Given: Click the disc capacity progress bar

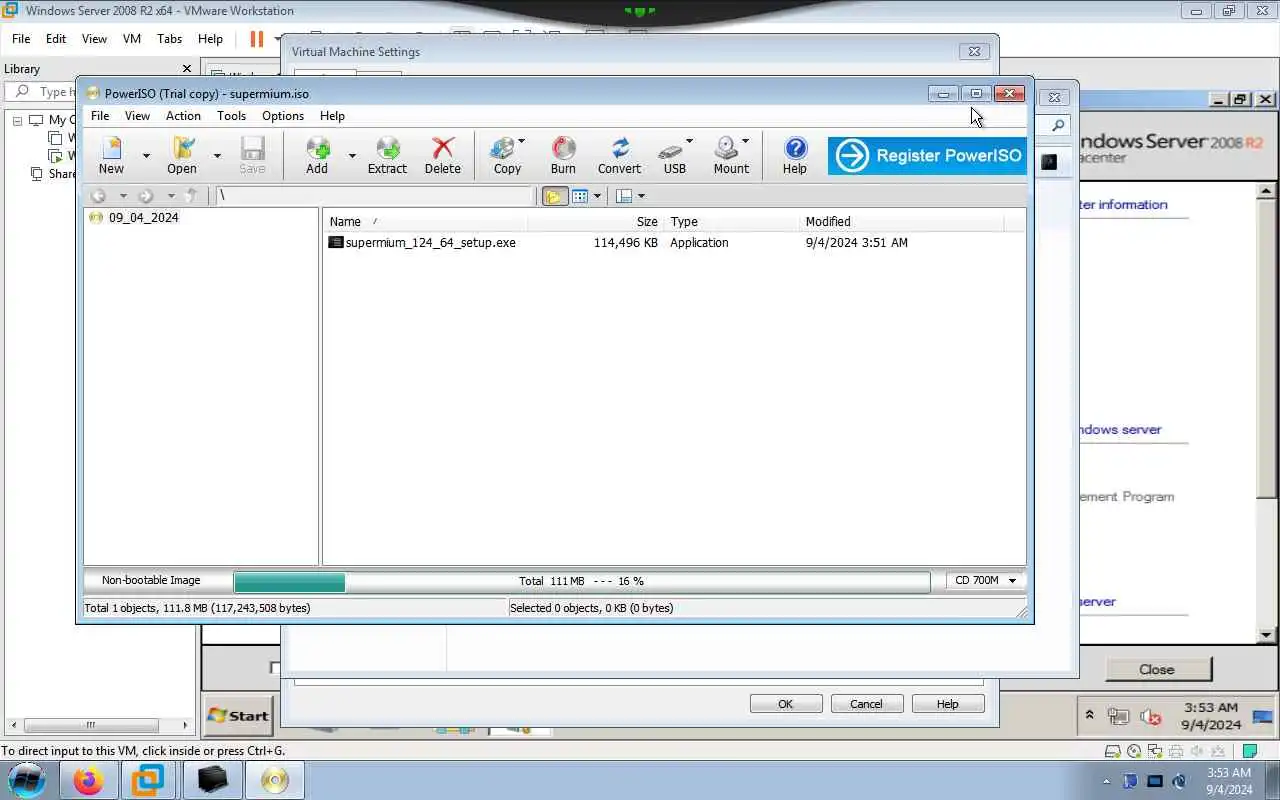Looking at the screenshot, I should pos(581,581).
